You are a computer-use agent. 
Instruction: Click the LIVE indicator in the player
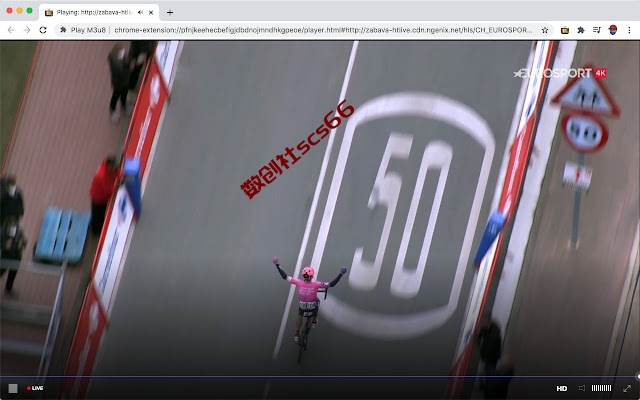[x=35, y=388]
